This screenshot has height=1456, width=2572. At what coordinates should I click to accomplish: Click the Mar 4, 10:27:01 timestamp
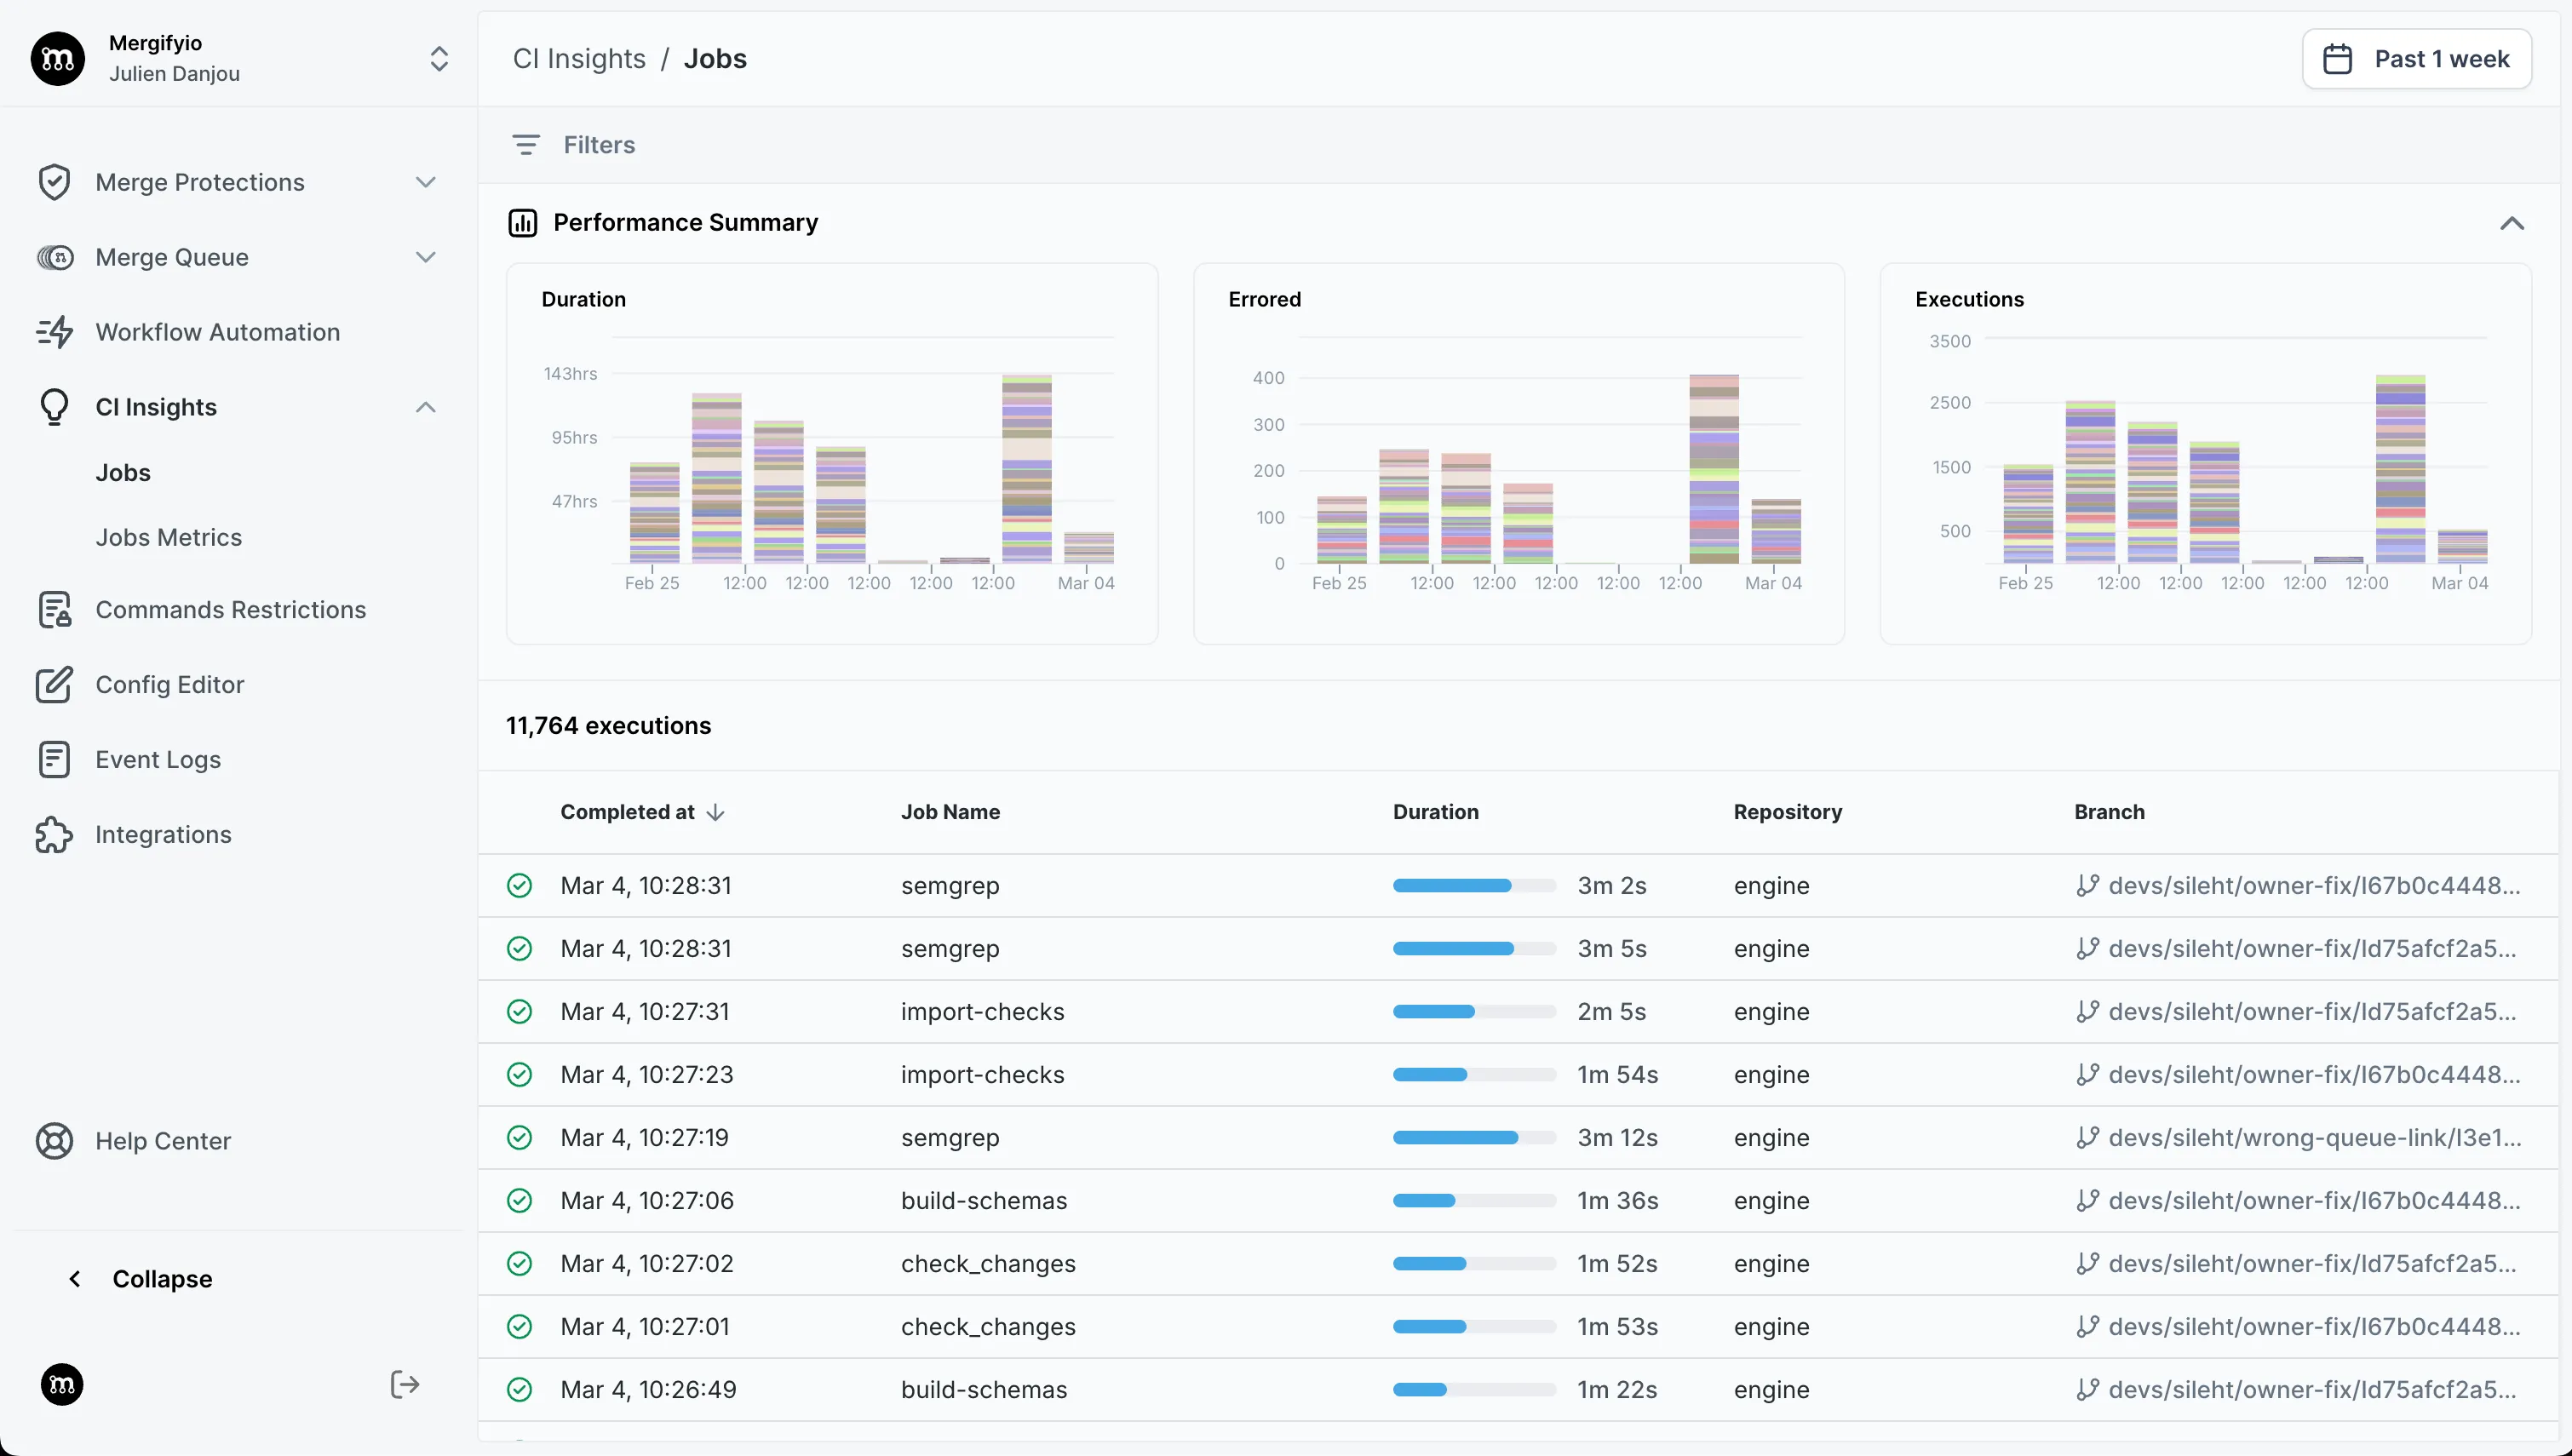coord(645,1327)
